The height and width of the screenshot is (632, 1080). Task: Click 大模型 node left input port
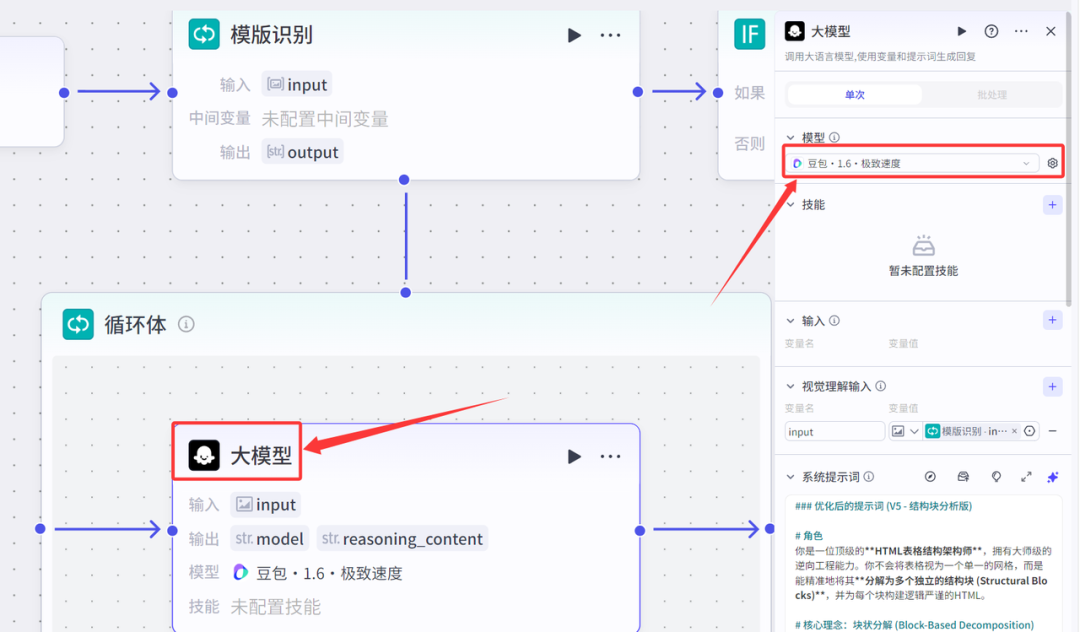click(173, 530)
